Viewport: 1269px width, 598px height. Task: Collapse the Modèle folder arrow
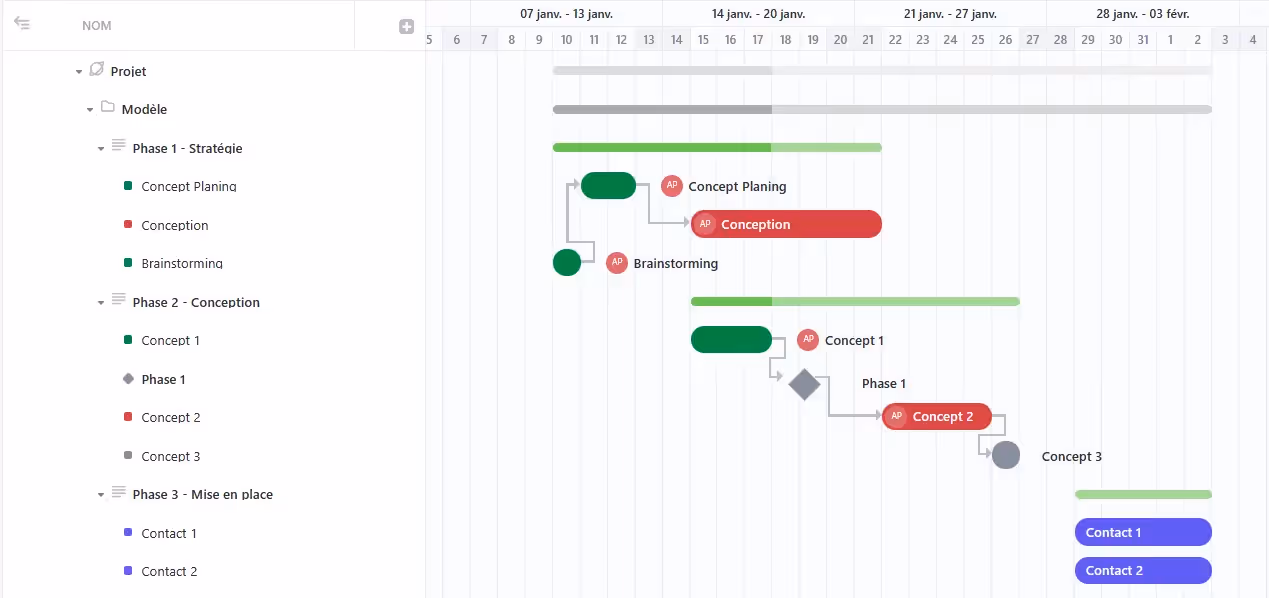click(x=90, y=110)
